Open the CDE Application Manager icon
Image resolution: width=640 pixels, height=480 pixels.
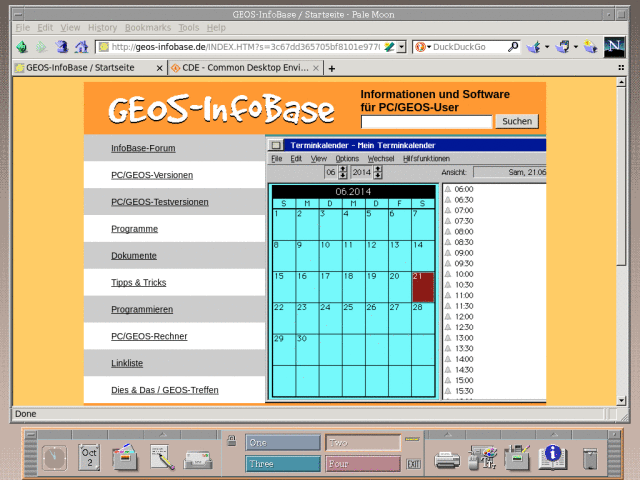pos(517,457)
